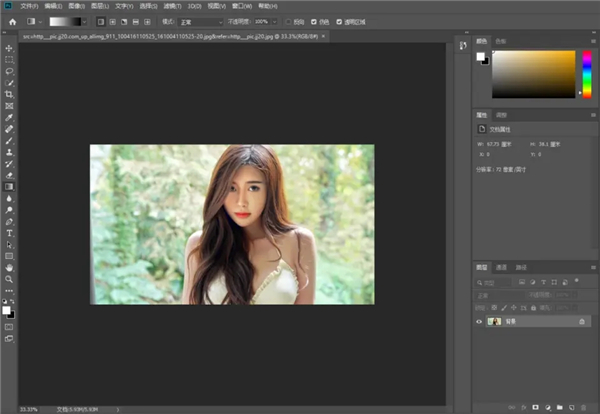Viewport: 600px width, 414px height.
Task: Toggle the 透明区域 (Transparency) checkbox
Action: click(339, 20)
